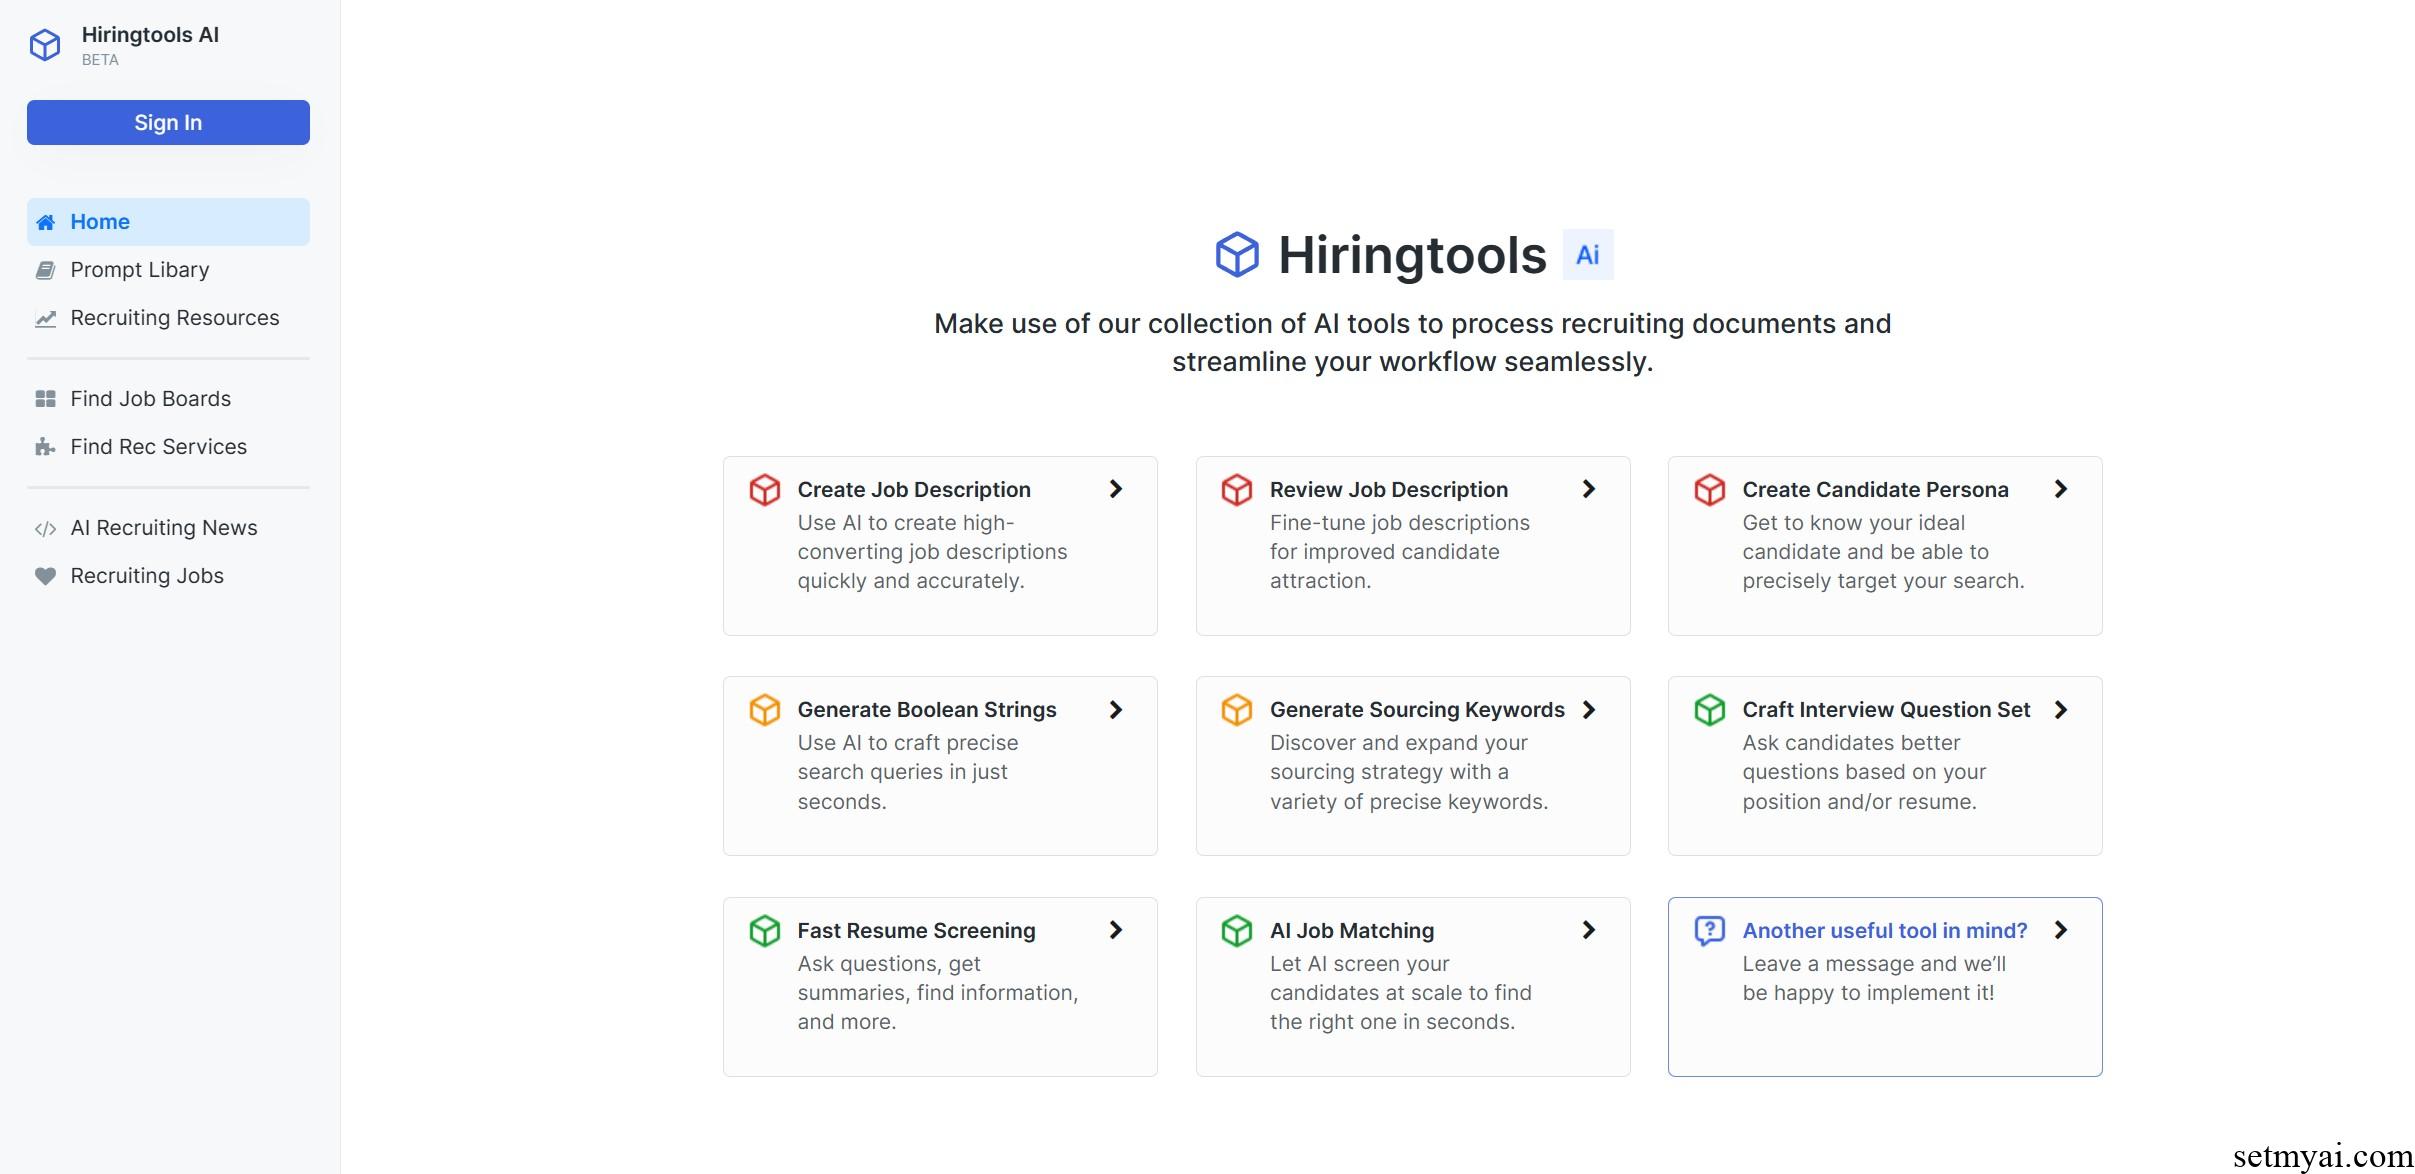
Task: Click 'Leave a message and we'll be happy' text
Action: click(x=1874, y=979)
